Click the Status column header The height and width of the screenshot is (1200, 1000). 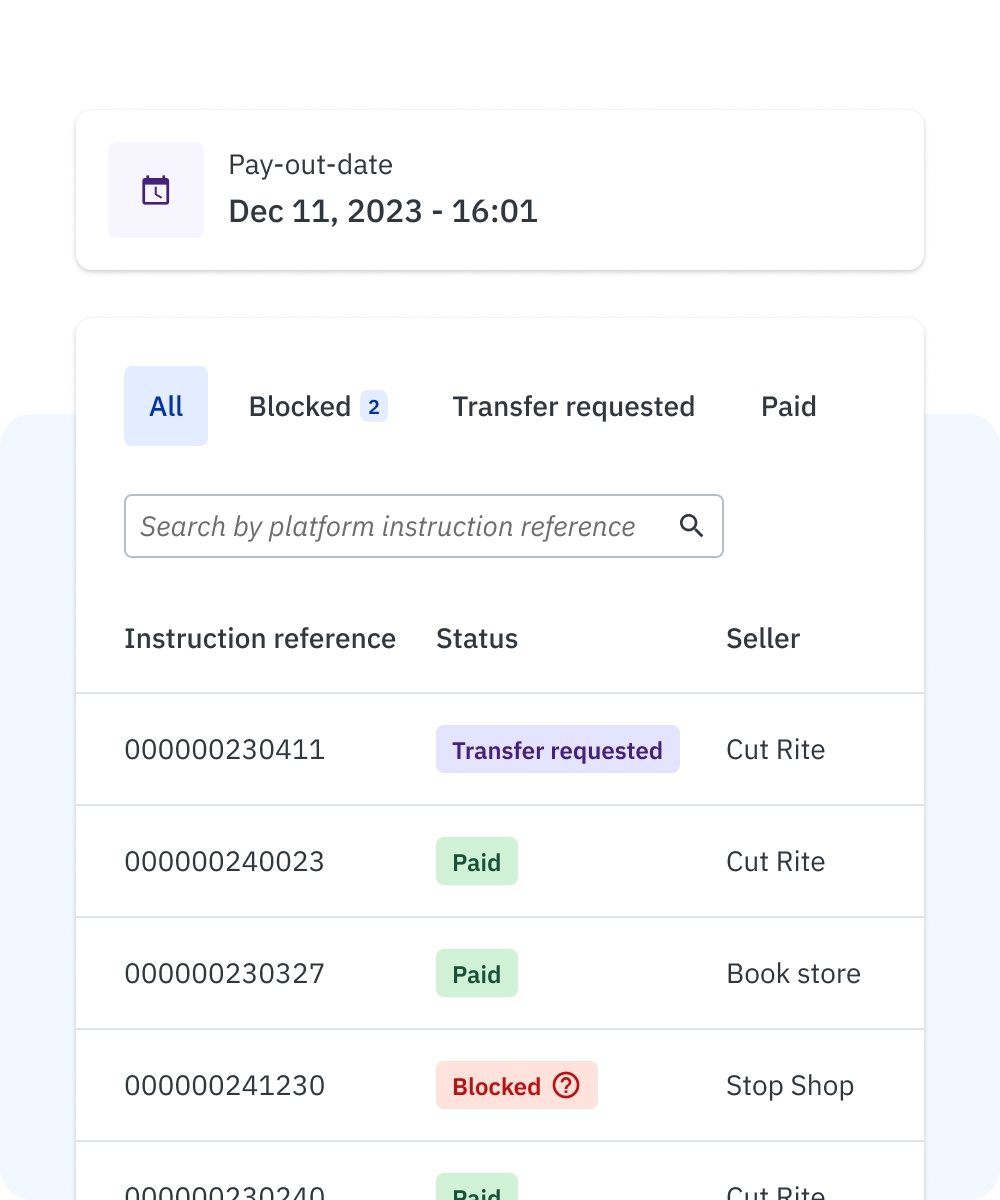[477, 639]
